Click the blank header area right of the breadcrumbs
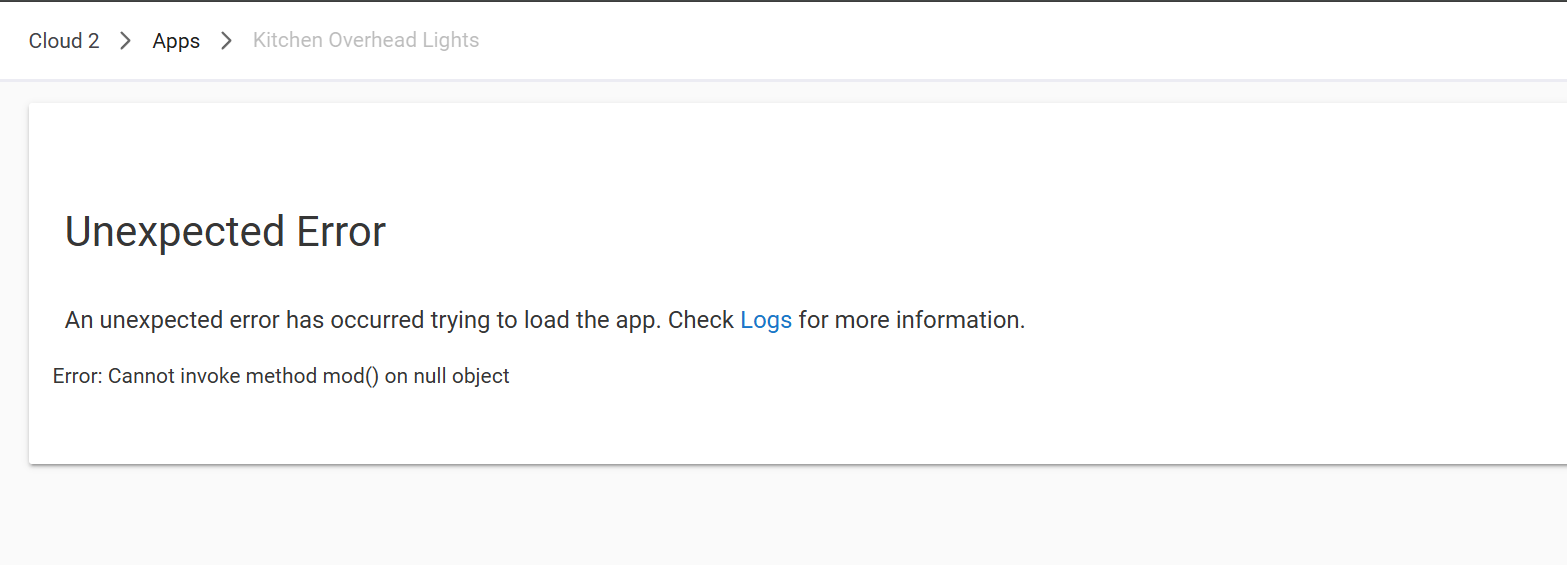Screen dimensions: 1567x565 pos(1000,41)
